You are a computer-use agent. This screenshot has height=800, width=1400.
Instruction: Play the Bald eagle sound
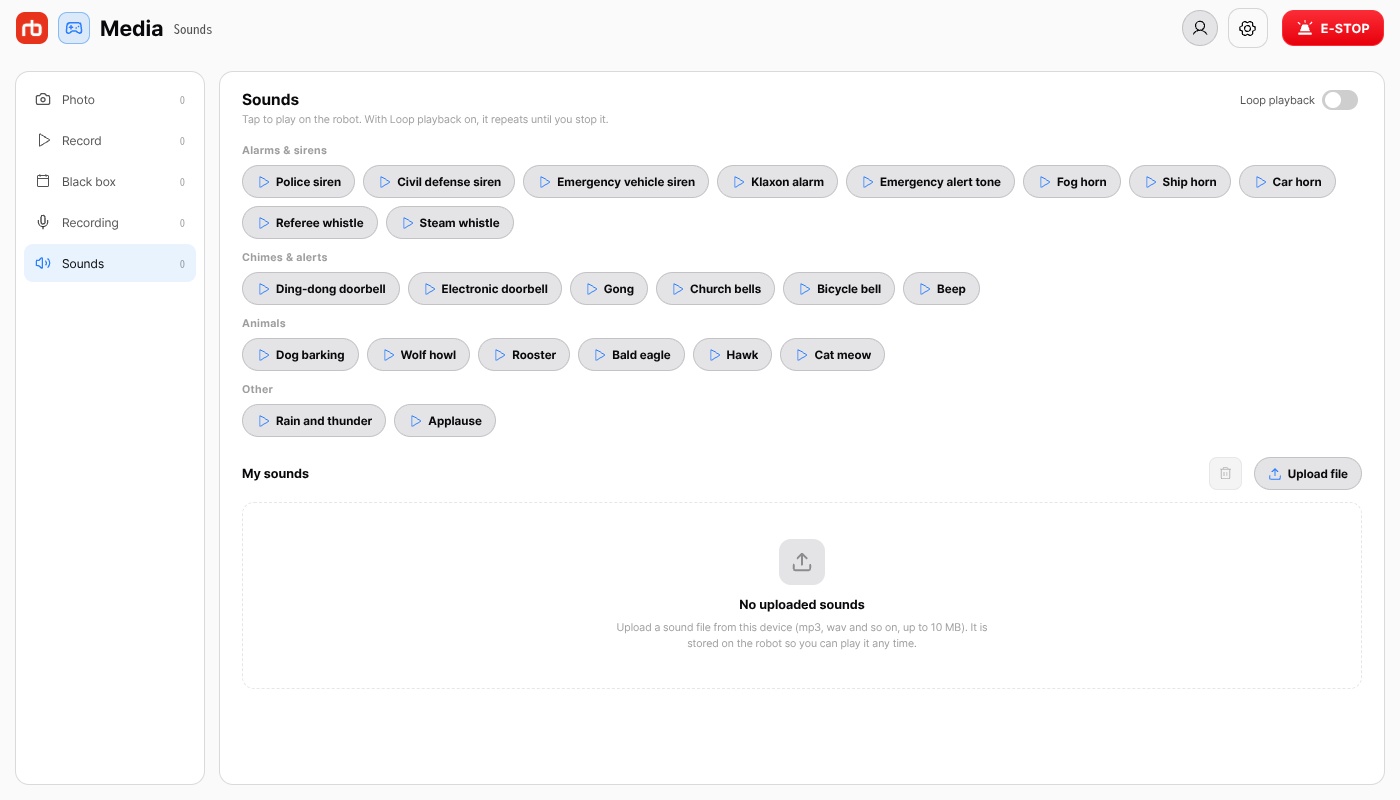pyautogui.click(x=631, y=355)
